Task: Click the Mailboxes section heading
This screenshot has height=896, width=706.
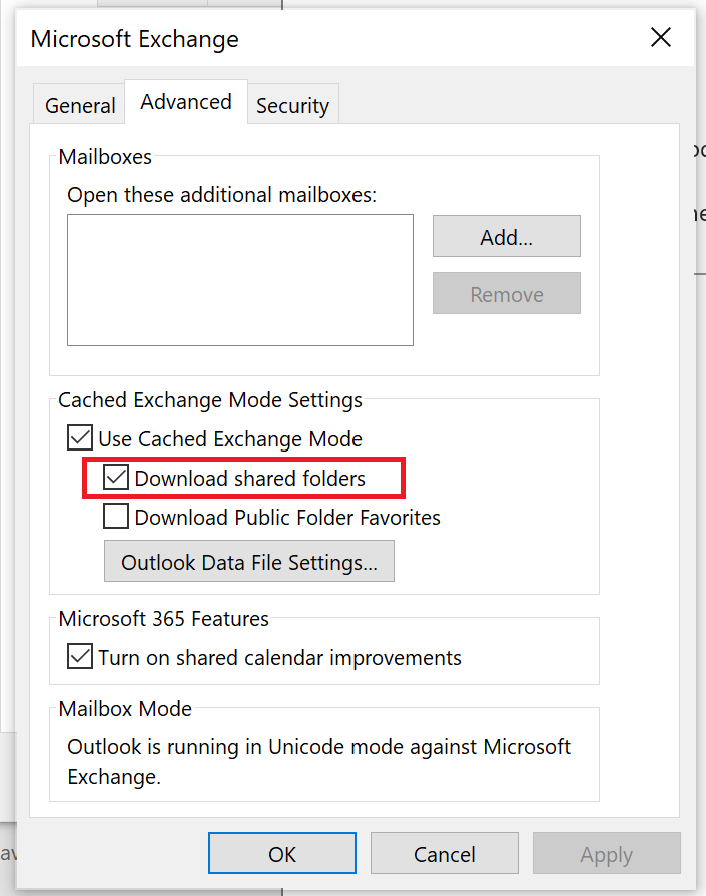Action: [x=104, y=157]
